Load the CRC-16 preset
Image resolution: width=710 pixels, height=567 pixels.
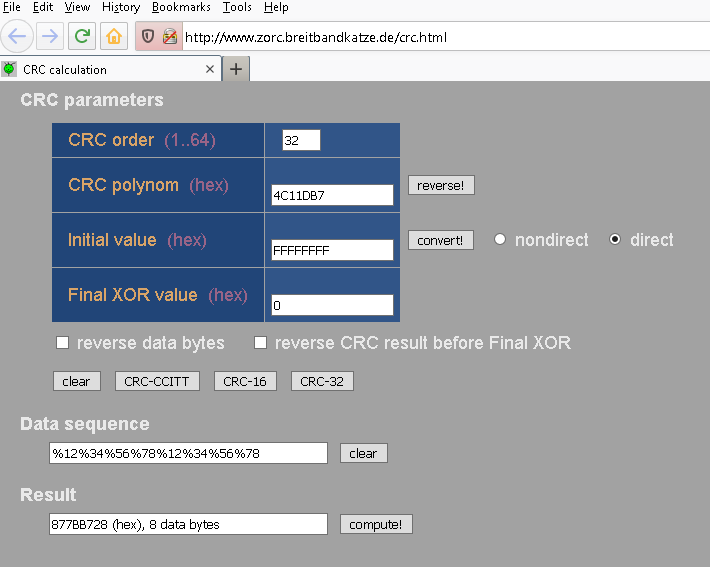(x=245, y=381)
